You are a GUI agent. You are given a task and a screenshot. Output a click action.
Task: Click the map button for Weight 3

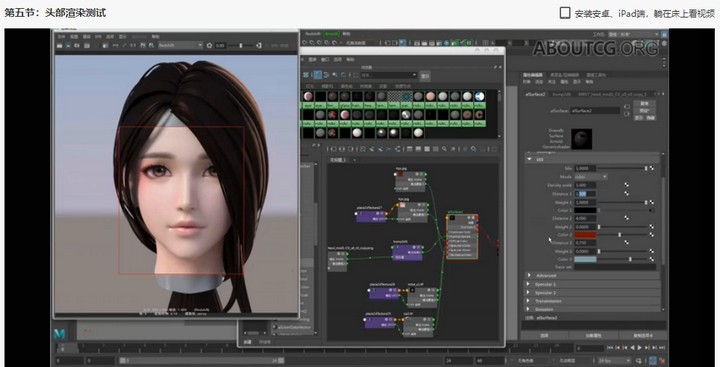pyautogui.click(x=652, y=251)
